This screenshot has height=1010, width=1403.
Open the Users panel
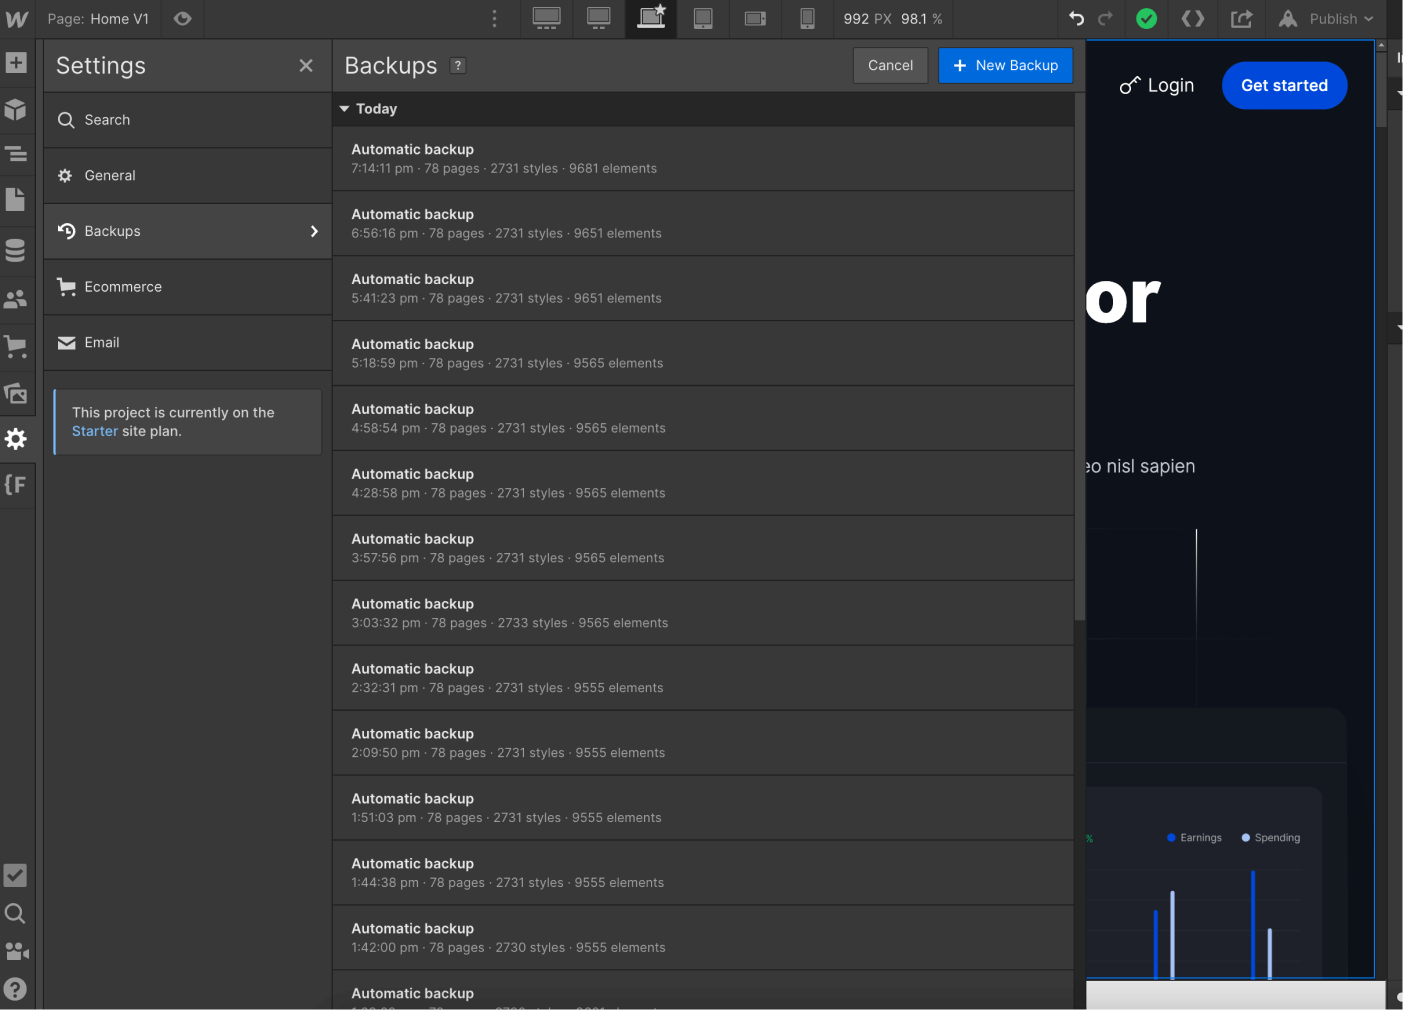click(16, 298)
